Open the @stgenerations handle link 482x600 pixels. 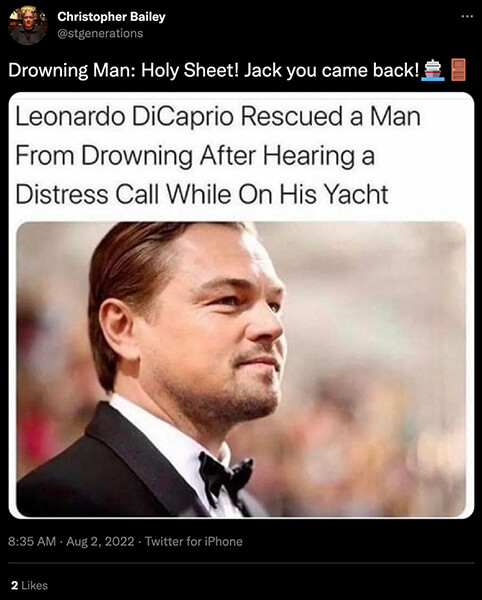click(100, 33)
